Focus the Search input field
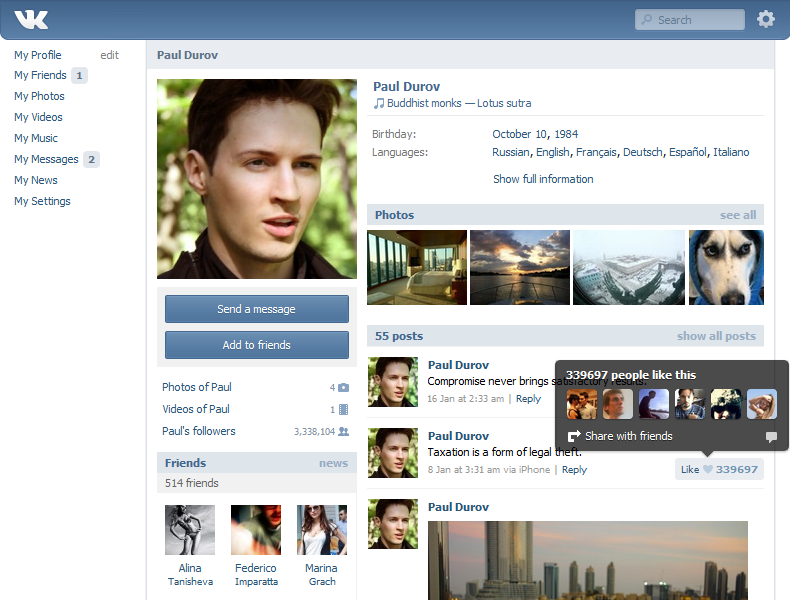This screenshot has height=600, width=790. 690,20
